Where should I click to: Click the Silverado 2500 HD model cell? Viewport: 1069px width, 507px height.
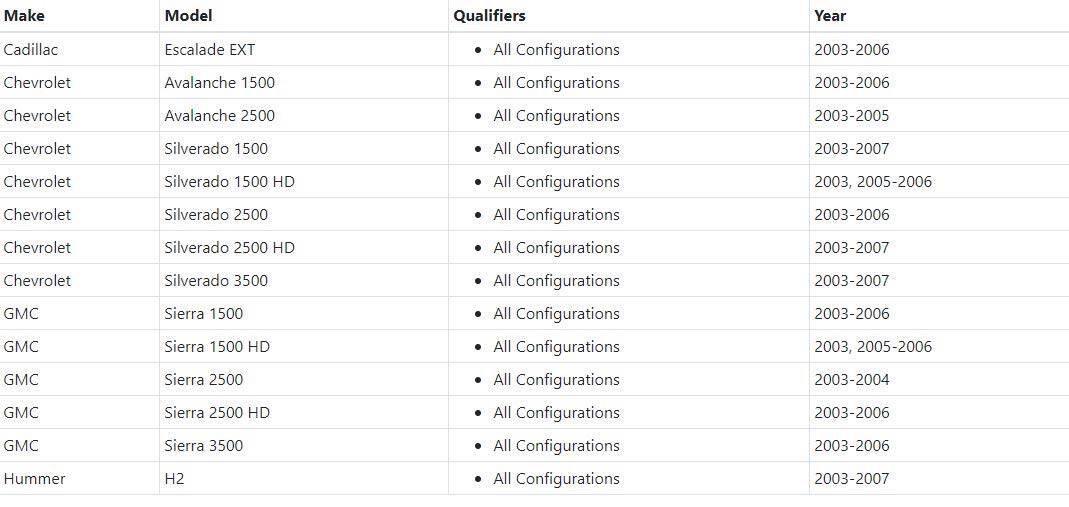pos(229,248)
